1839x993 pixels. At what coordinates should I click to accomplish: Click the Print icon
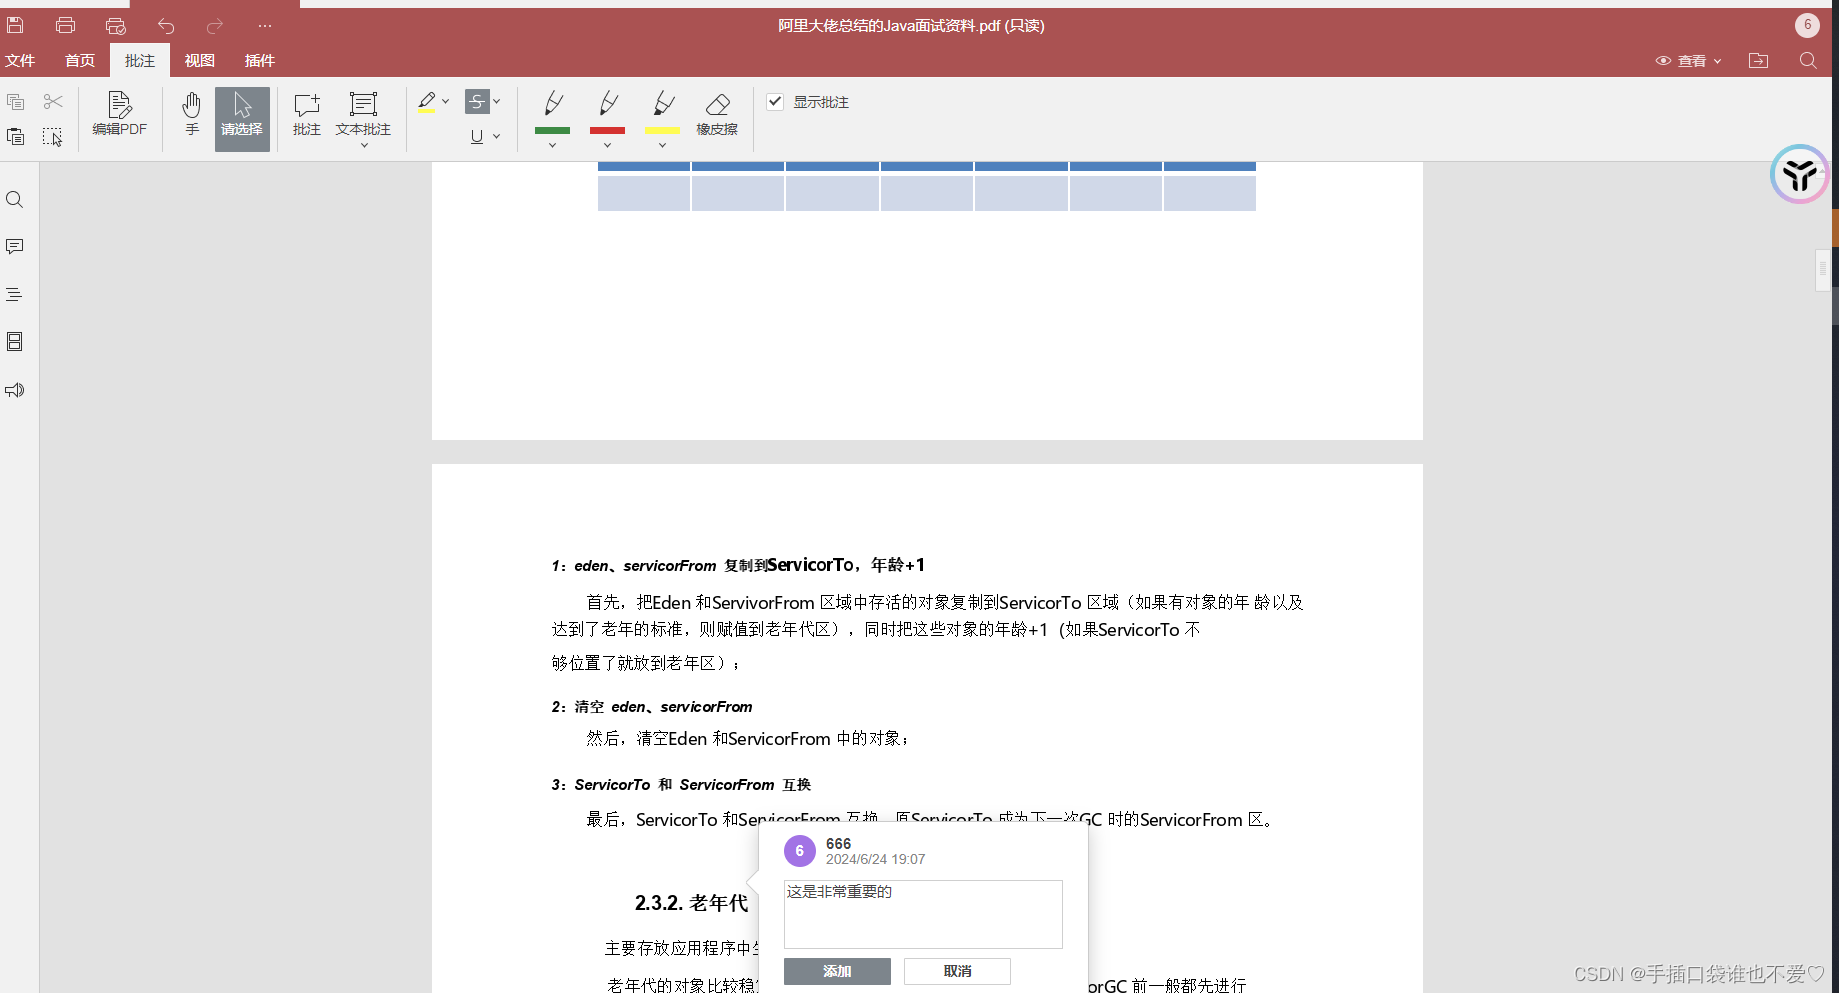[x=66, y=25]
